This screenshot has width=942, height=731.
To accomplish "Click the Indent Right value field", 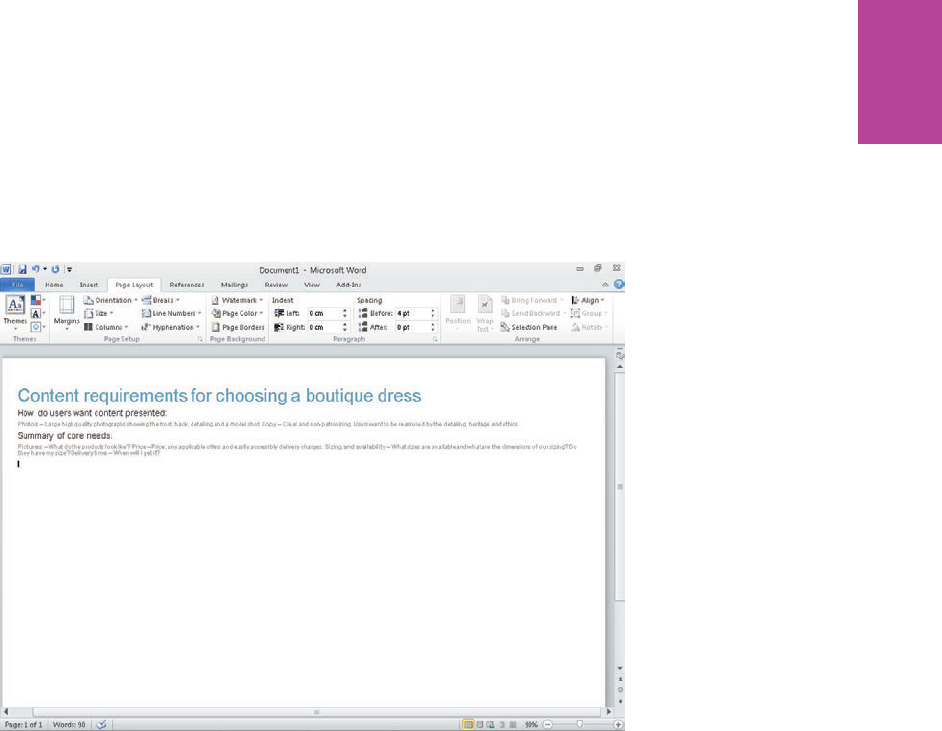I will 324,327.
